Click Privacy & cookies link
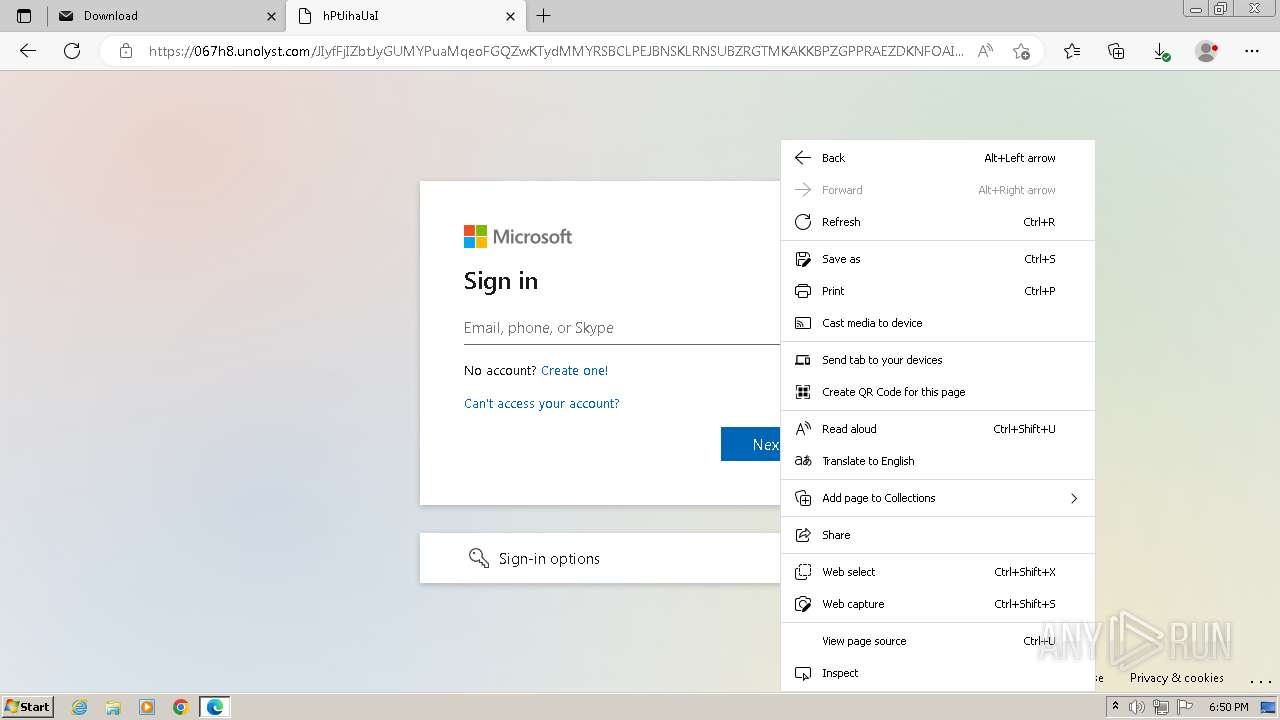Screen dimensions: 1280x720 pos(1176,678)
